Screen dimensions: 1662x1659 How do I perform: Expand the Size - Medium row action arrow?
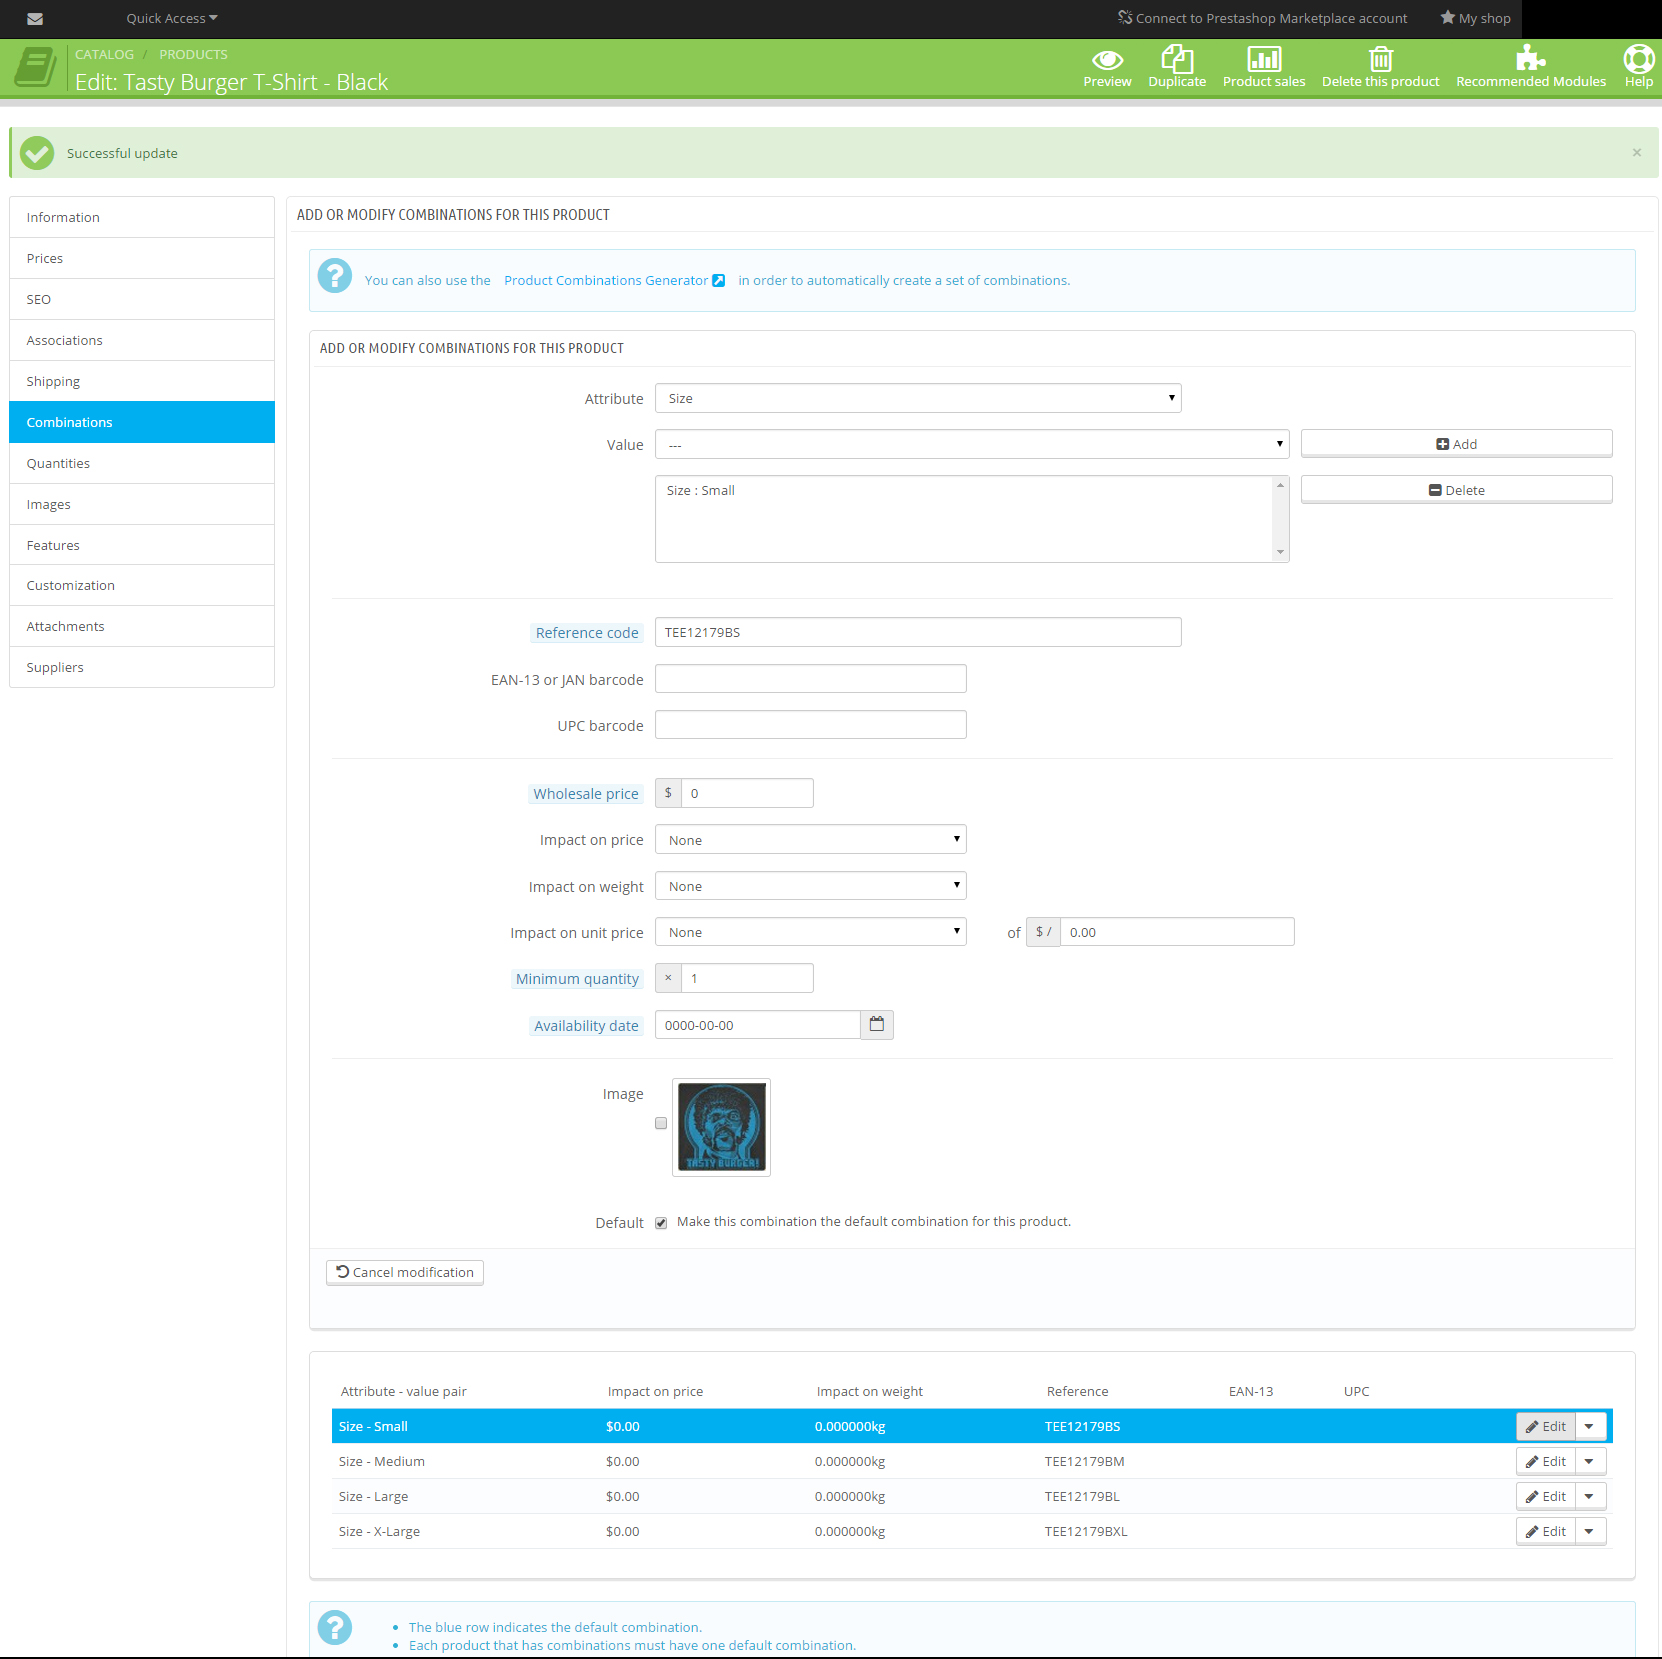(1590, 1462)
